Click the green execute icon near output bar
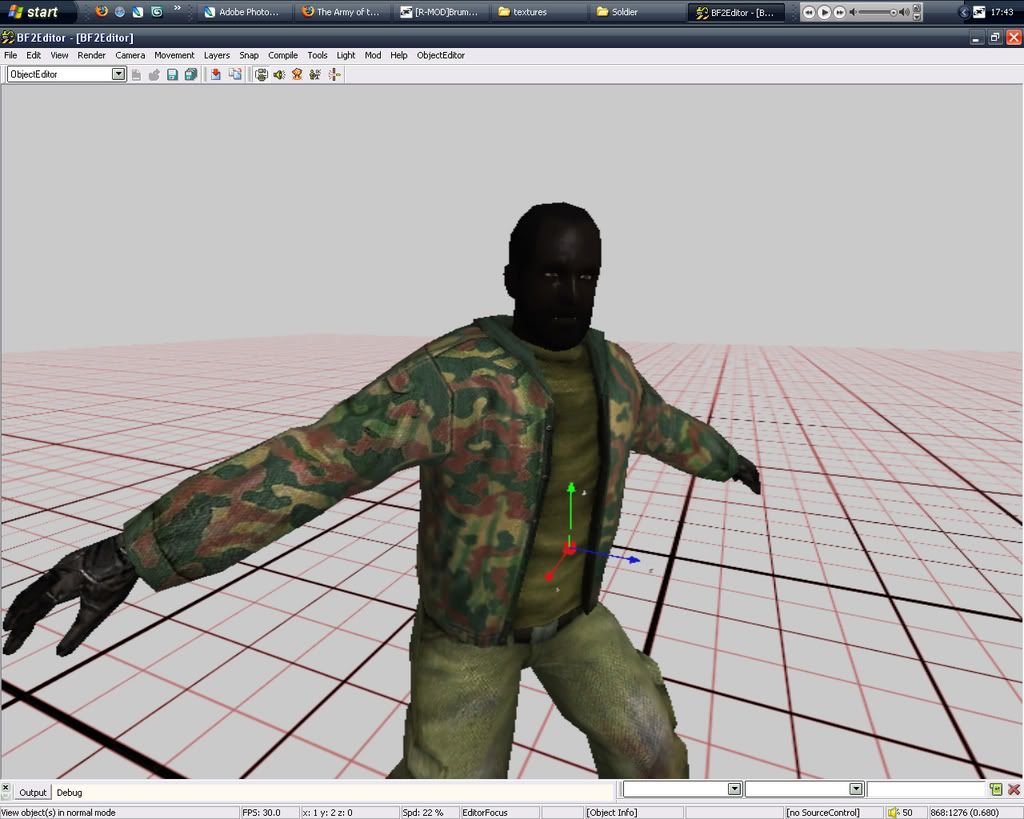1024x819 pixels. pos(996,790)
